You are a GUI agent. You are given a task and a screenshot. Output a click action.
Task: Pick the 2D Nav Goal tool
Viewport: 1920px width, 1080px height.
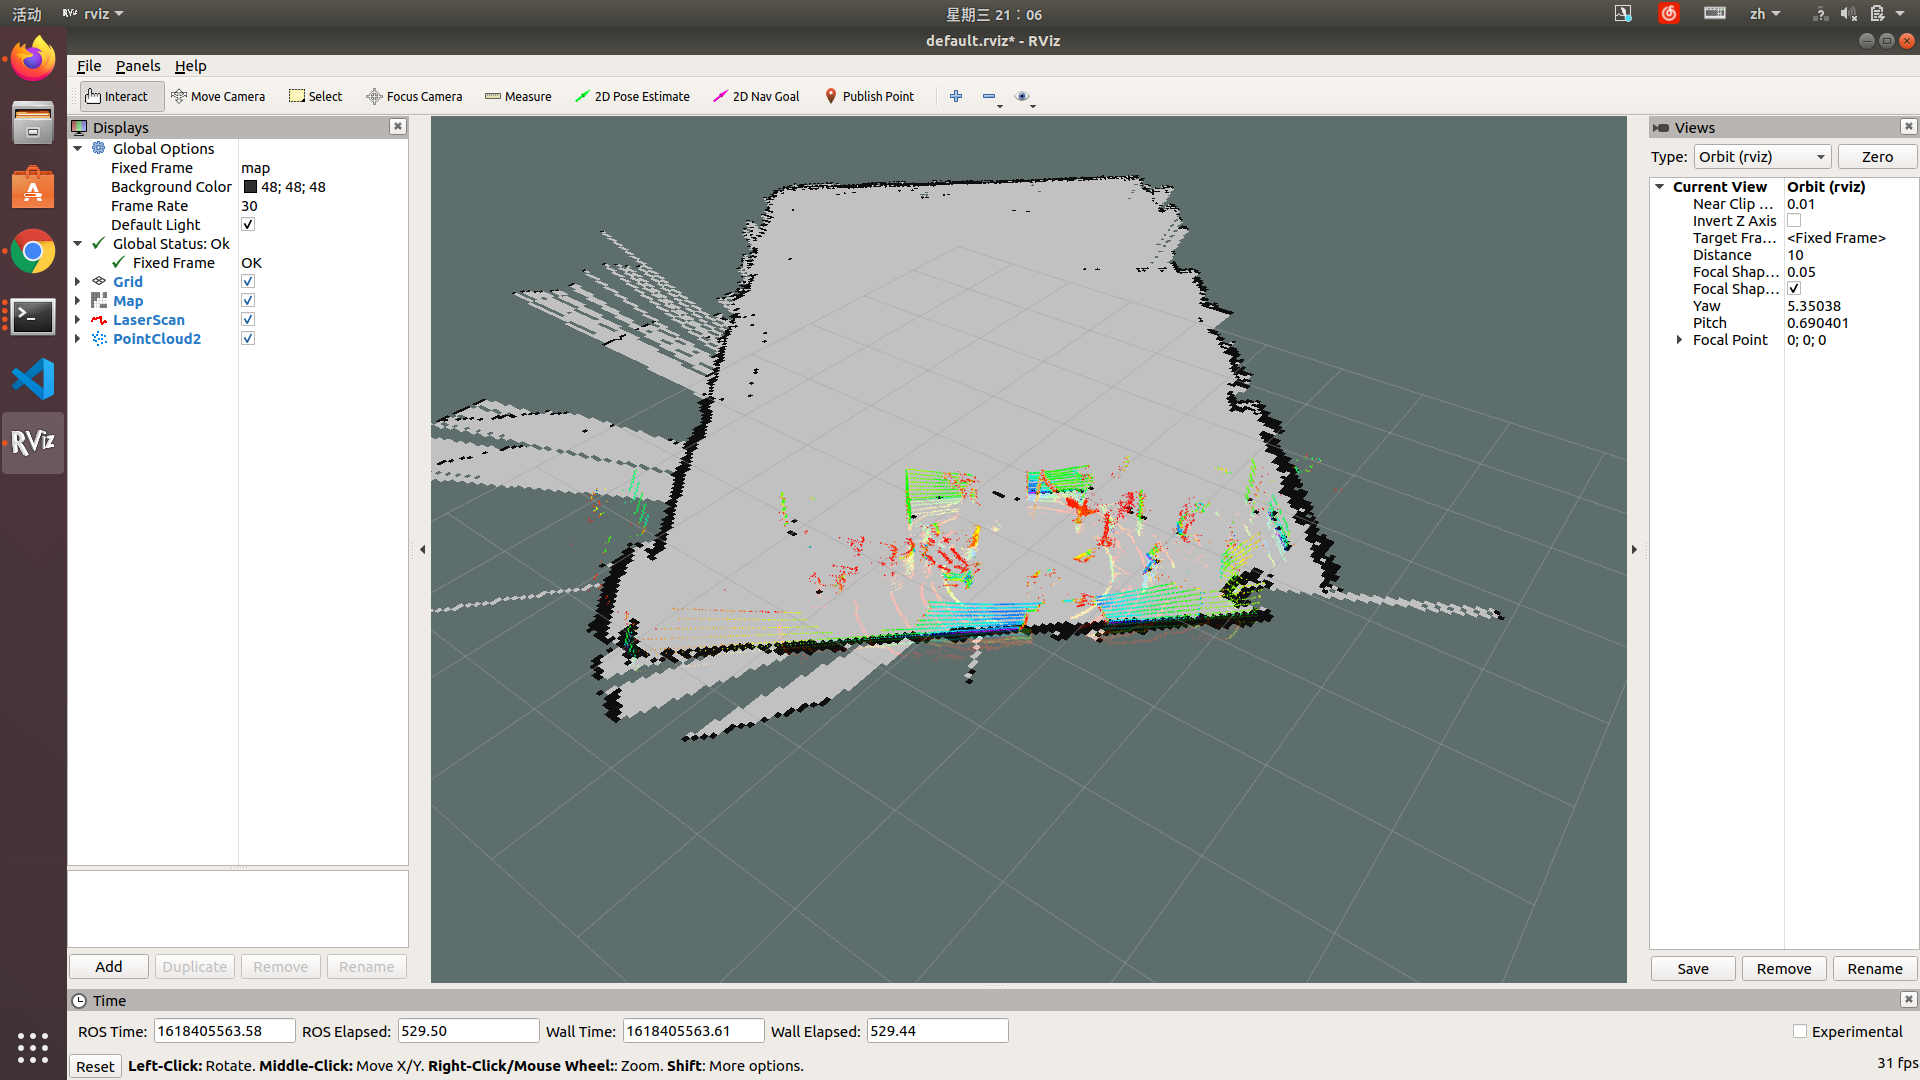click(756, 96)
